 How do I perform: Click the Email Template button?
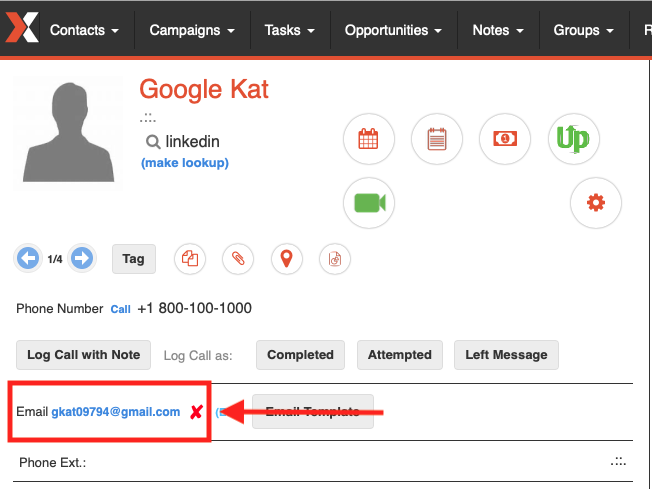coord(313,412)
